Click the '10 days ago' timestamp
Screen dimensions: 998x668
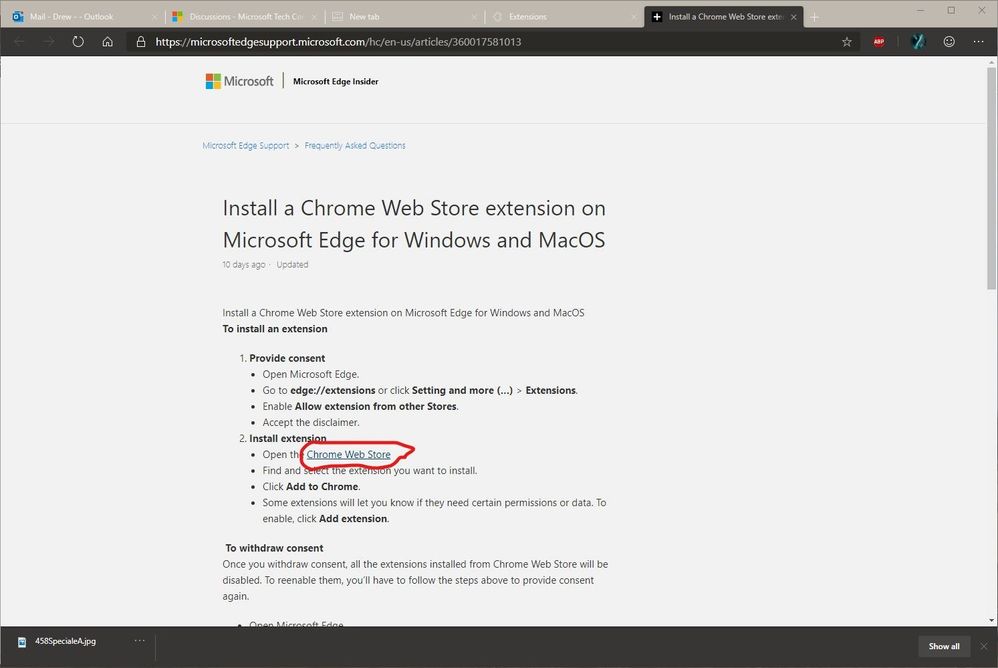(x=244, y=265)
